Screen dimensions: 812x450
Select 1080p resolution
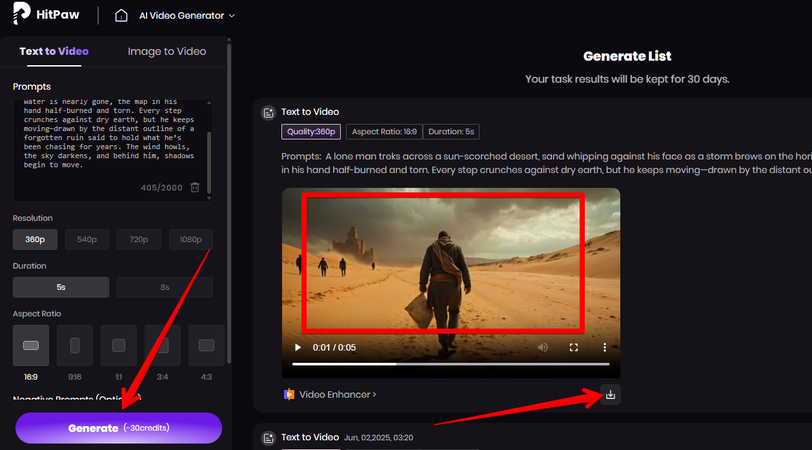click(191, 239)
